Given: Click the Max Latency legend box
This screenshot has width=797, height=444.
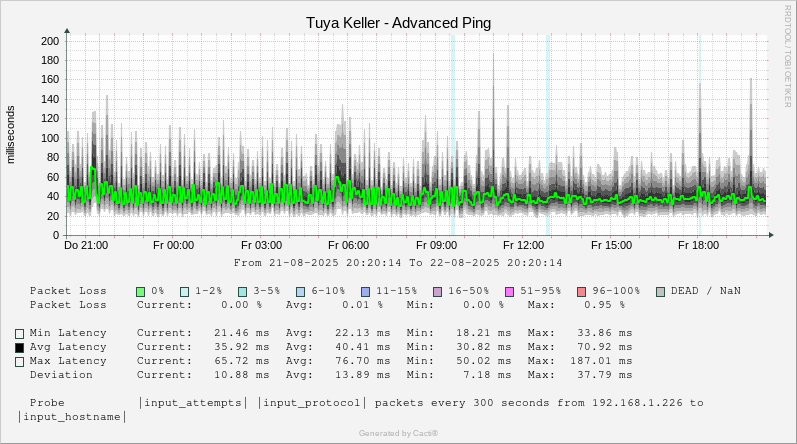Looking at the screenshot, I should tap(19, 362).
